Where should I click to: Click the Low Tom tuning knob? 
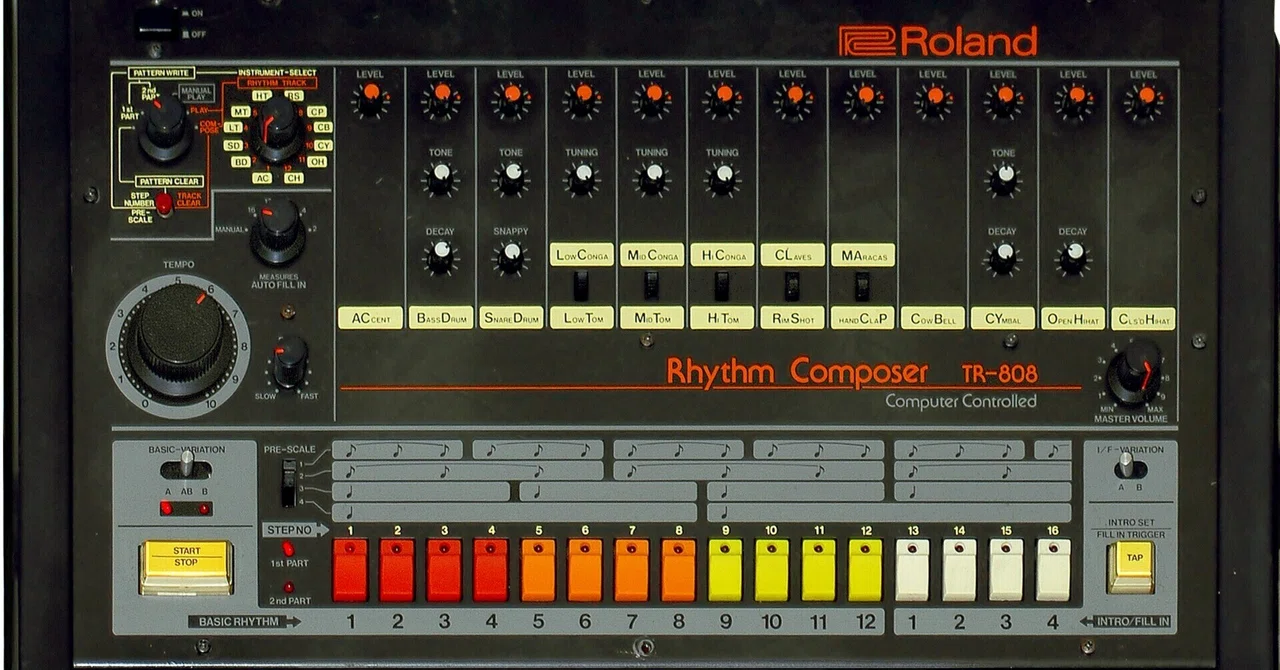tap(581, 178)
